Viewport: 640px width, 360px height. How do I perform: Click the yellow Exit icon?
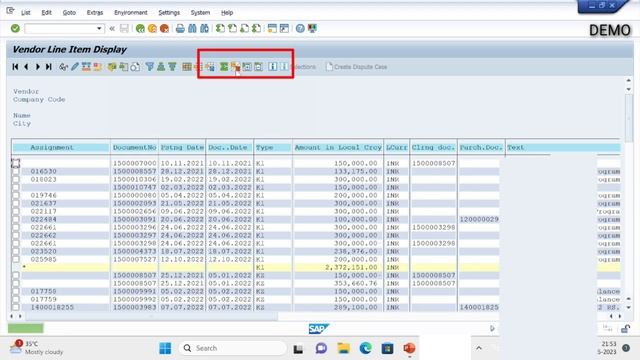152,28
